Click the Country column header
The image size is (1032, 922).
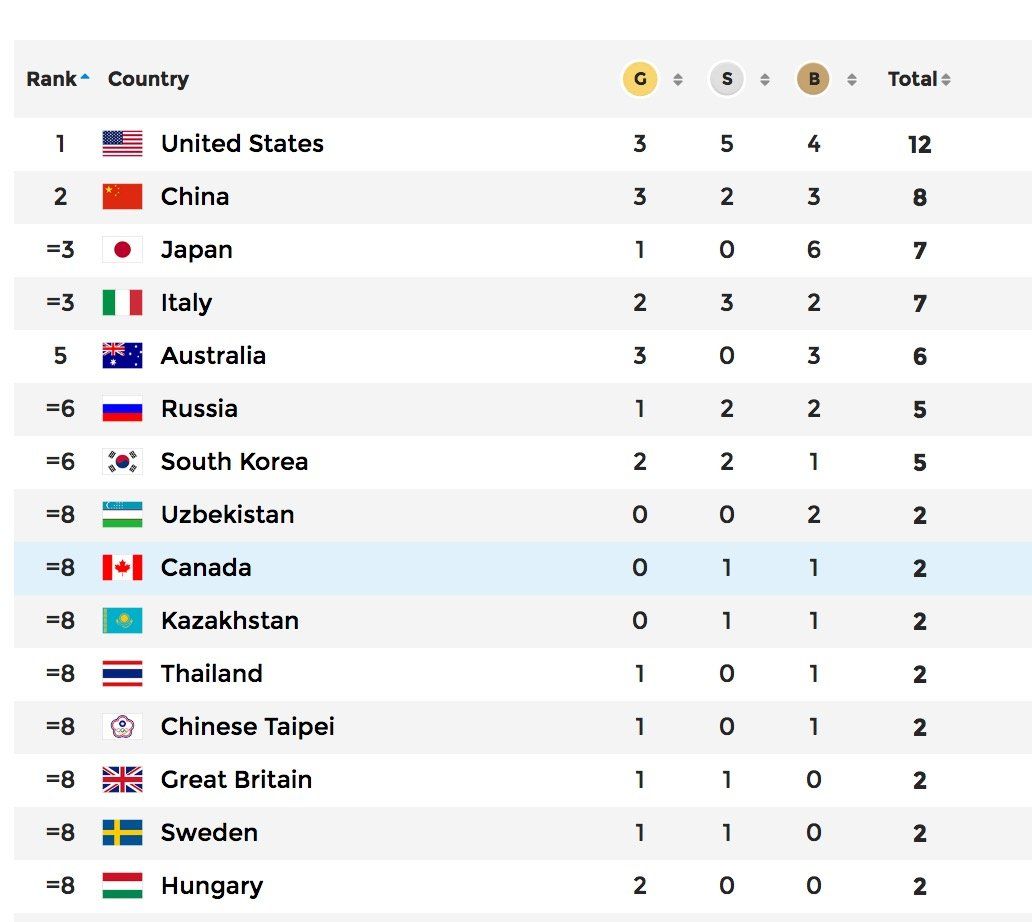(x=148, y=79)
